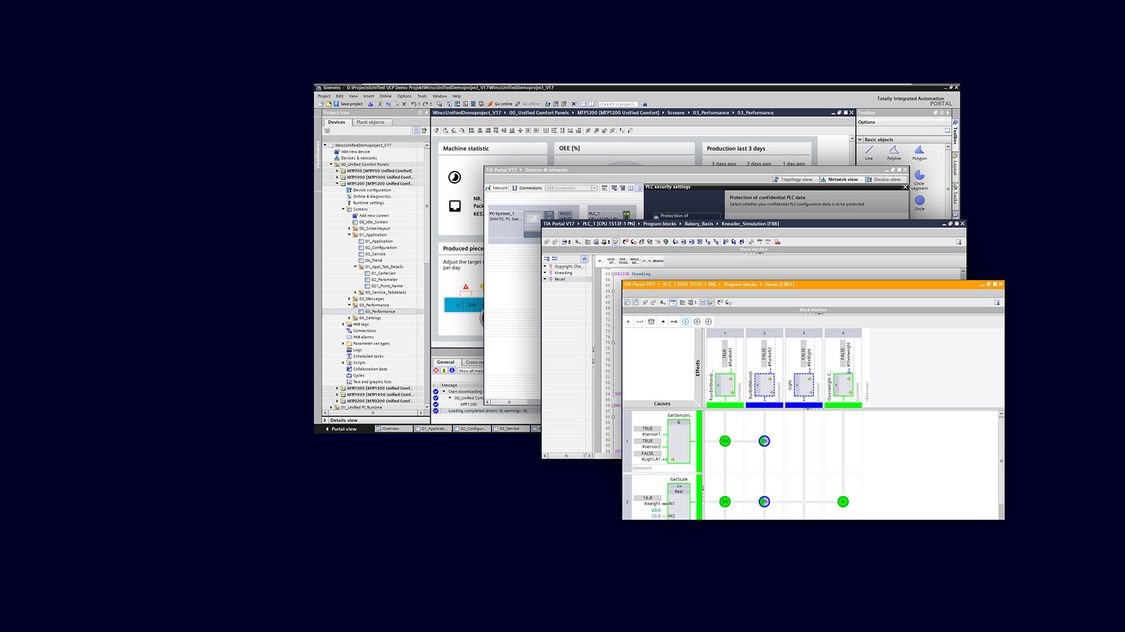The height and width of the screenshot is (632, 1125).
Task: Click the Connections button in network toolbar
Action: coord(527,188)
